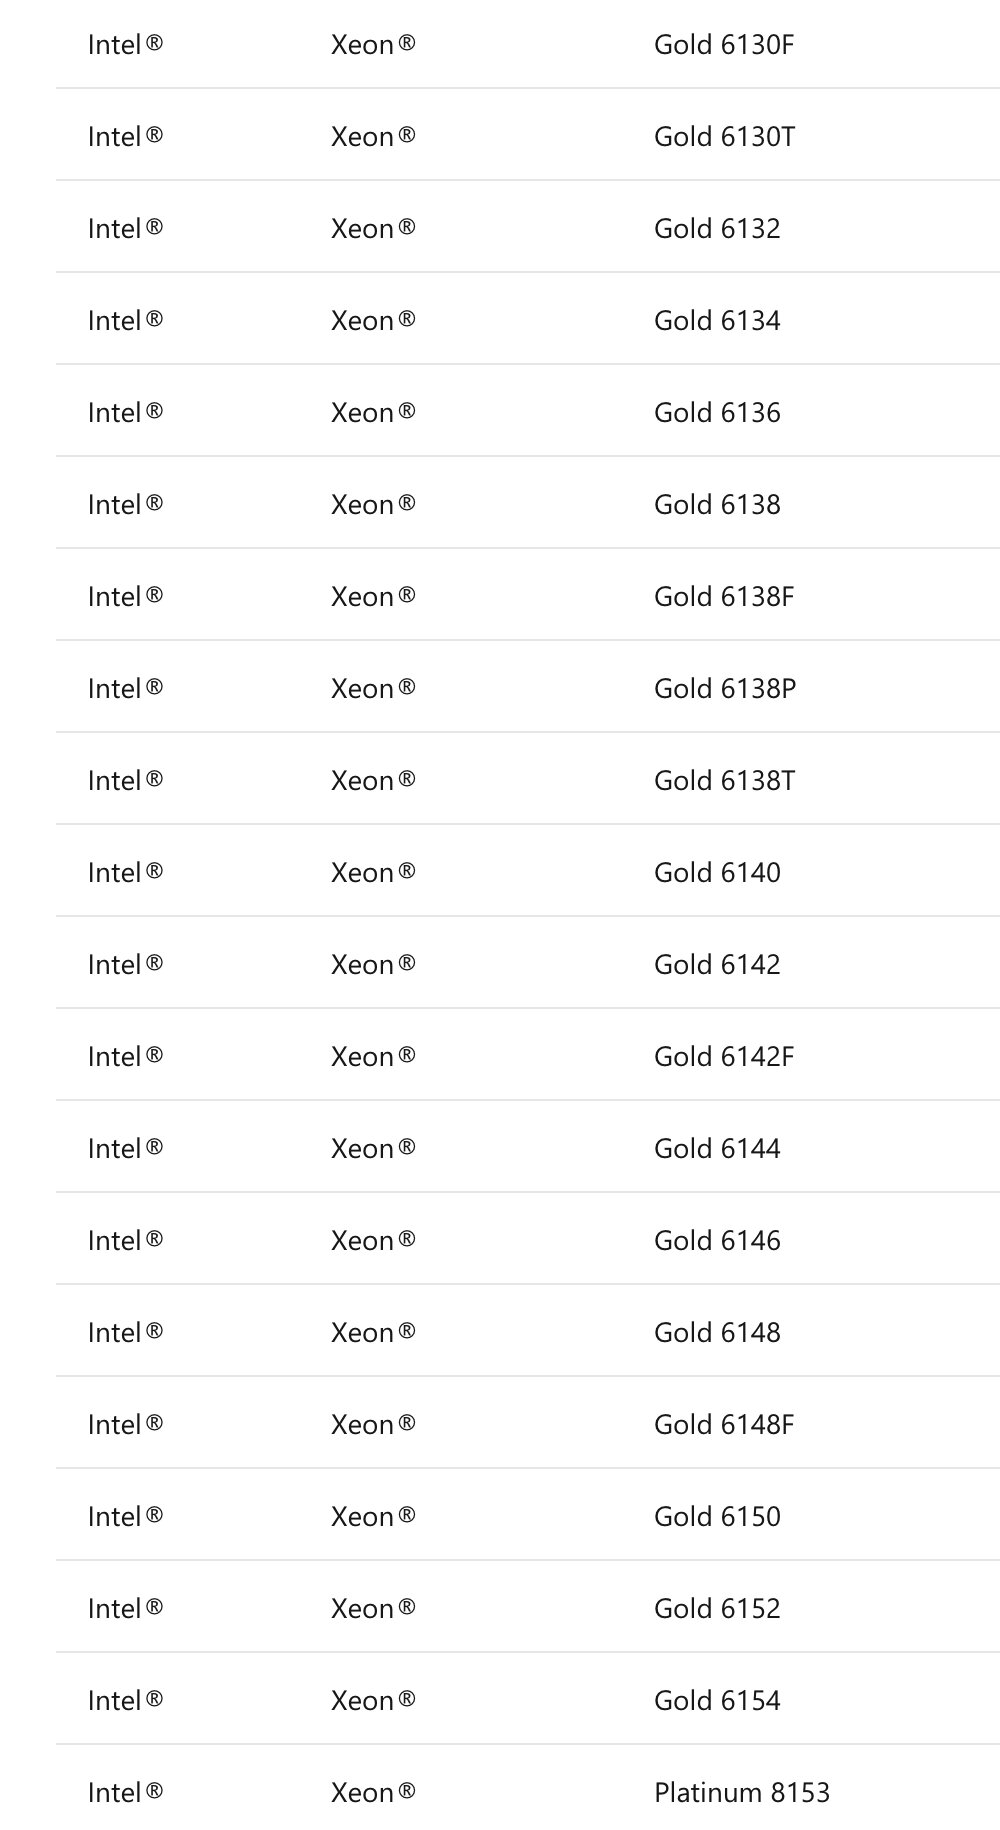Click the Gold 6132 model text
Screen dimensions: 1000x1830
coord(717,229)
